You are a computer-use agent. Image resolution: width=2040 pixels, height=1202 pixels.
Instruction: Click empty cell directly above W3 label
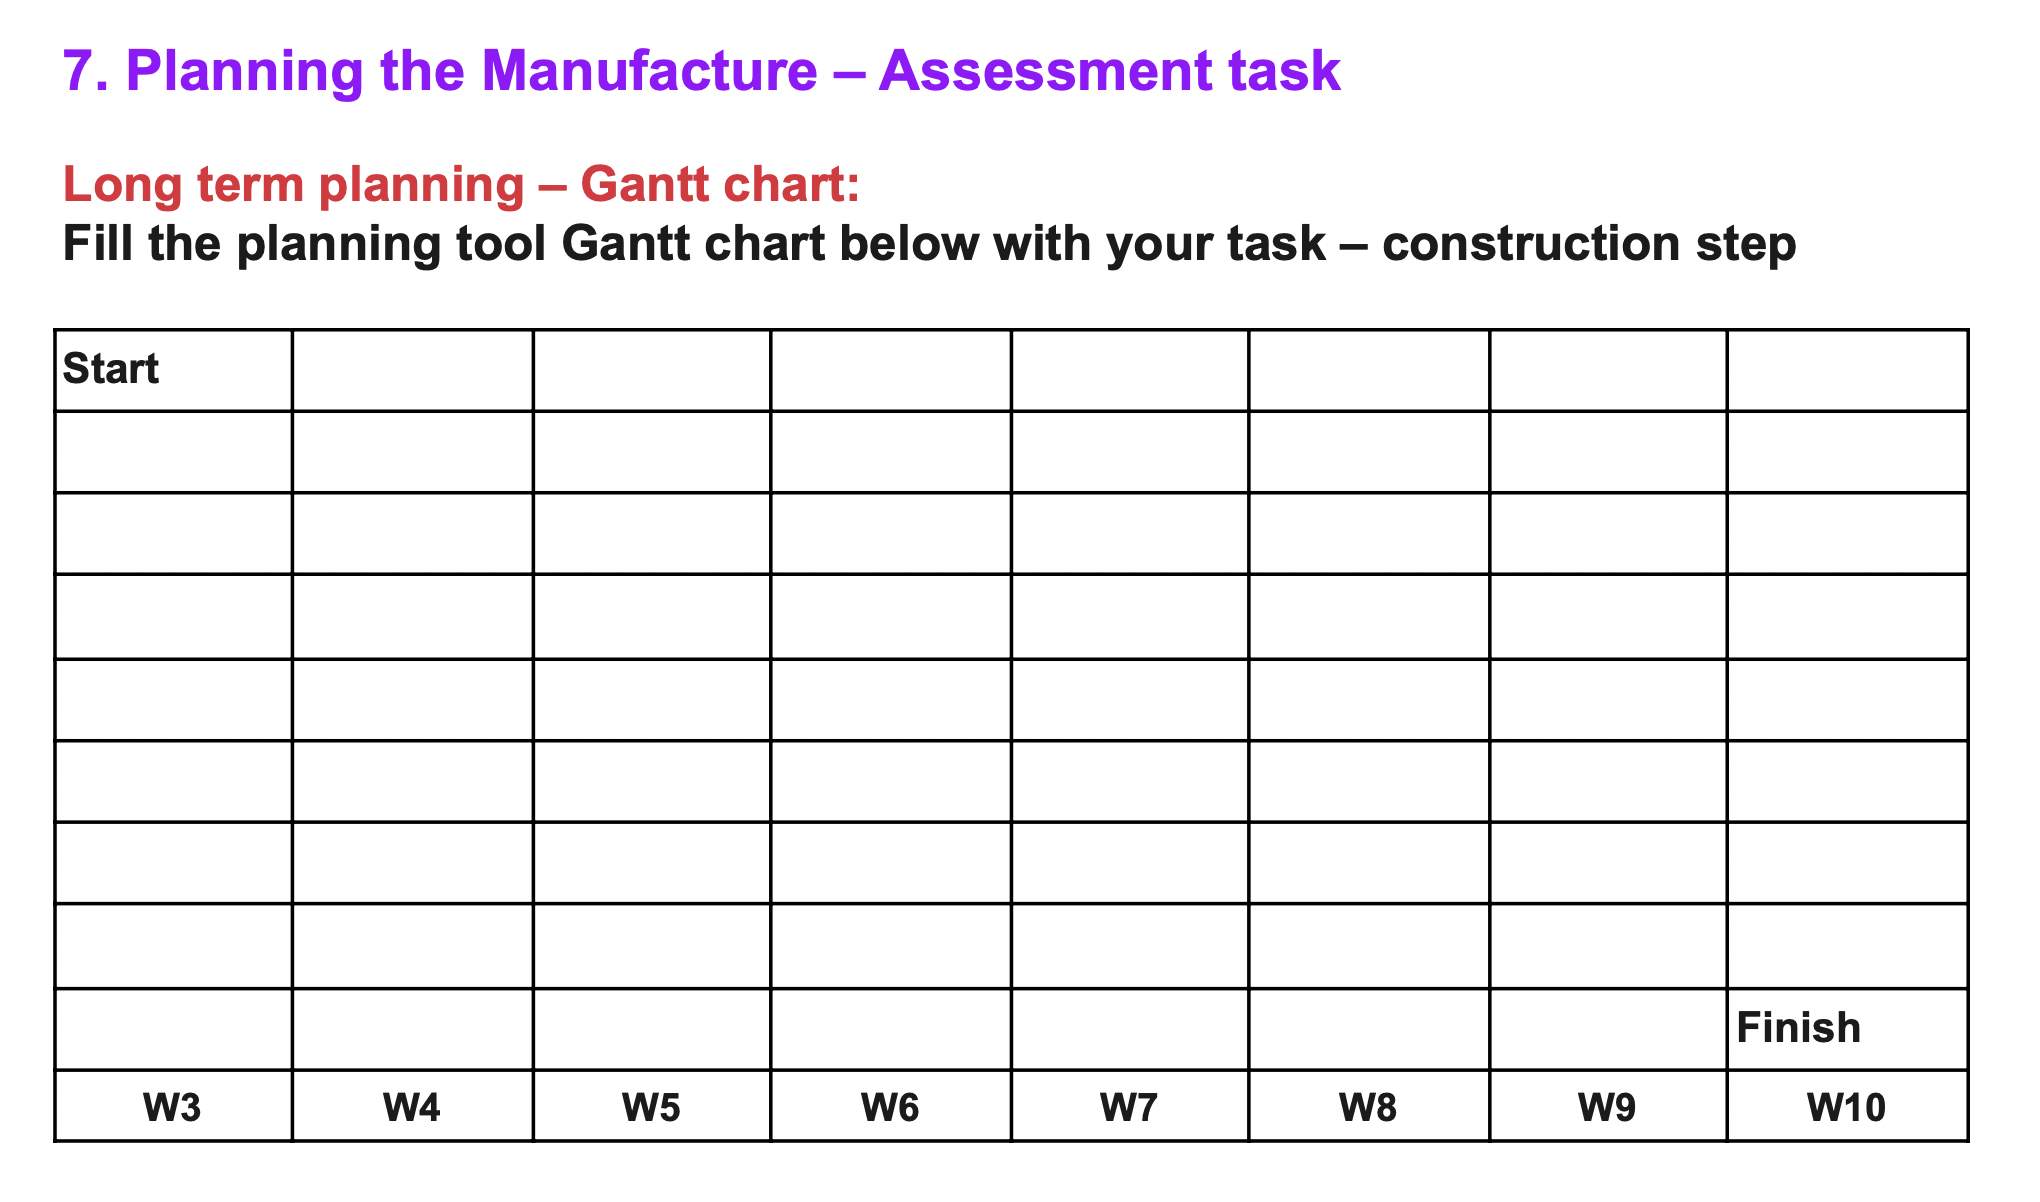click(x=172, y=1029)
